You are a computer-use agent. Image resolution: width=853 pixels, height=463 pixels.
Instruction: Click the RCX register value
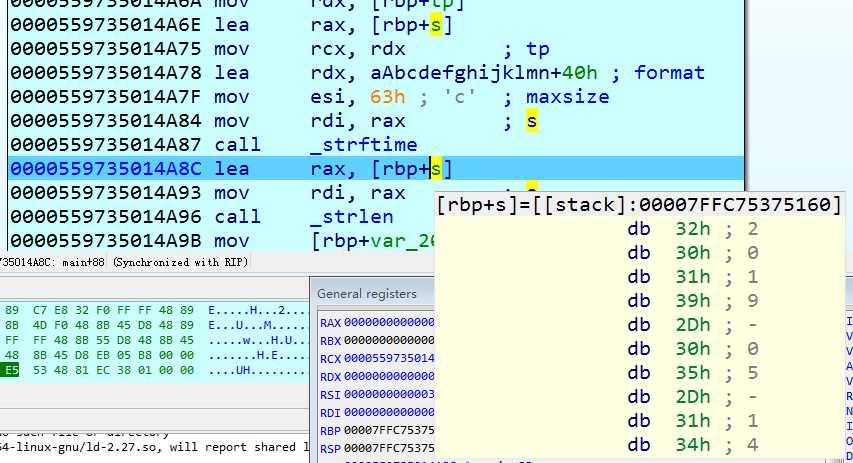click(x=389, y=359)
